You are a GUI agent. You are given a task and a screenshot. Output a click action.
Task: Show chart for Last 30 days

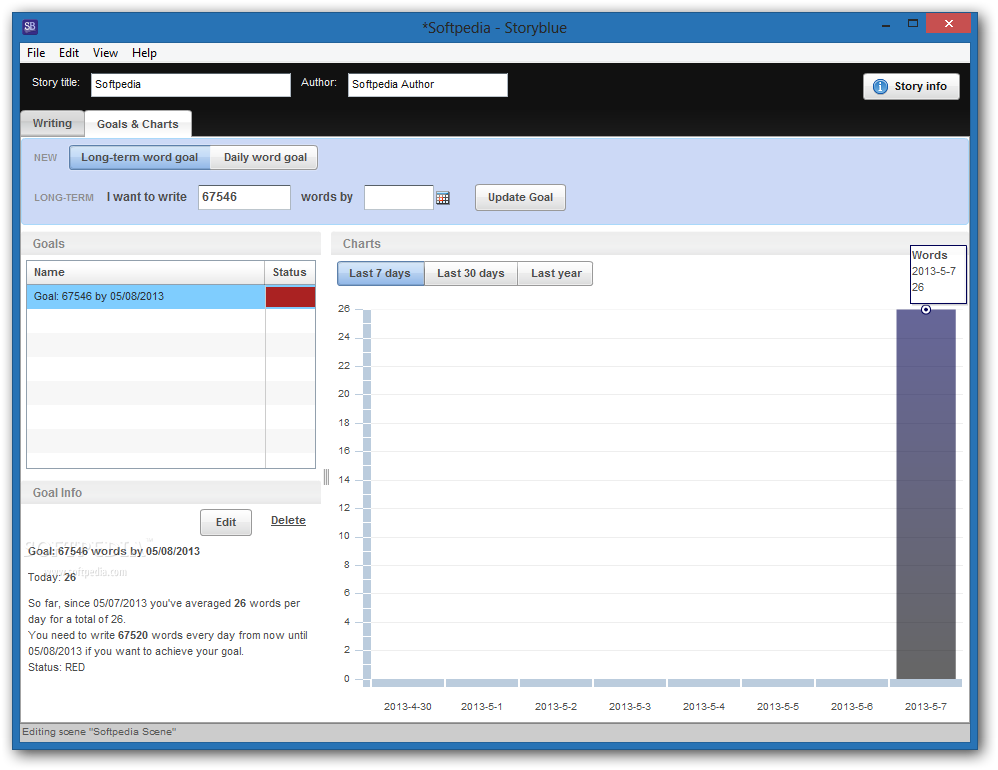coord(470,274)
